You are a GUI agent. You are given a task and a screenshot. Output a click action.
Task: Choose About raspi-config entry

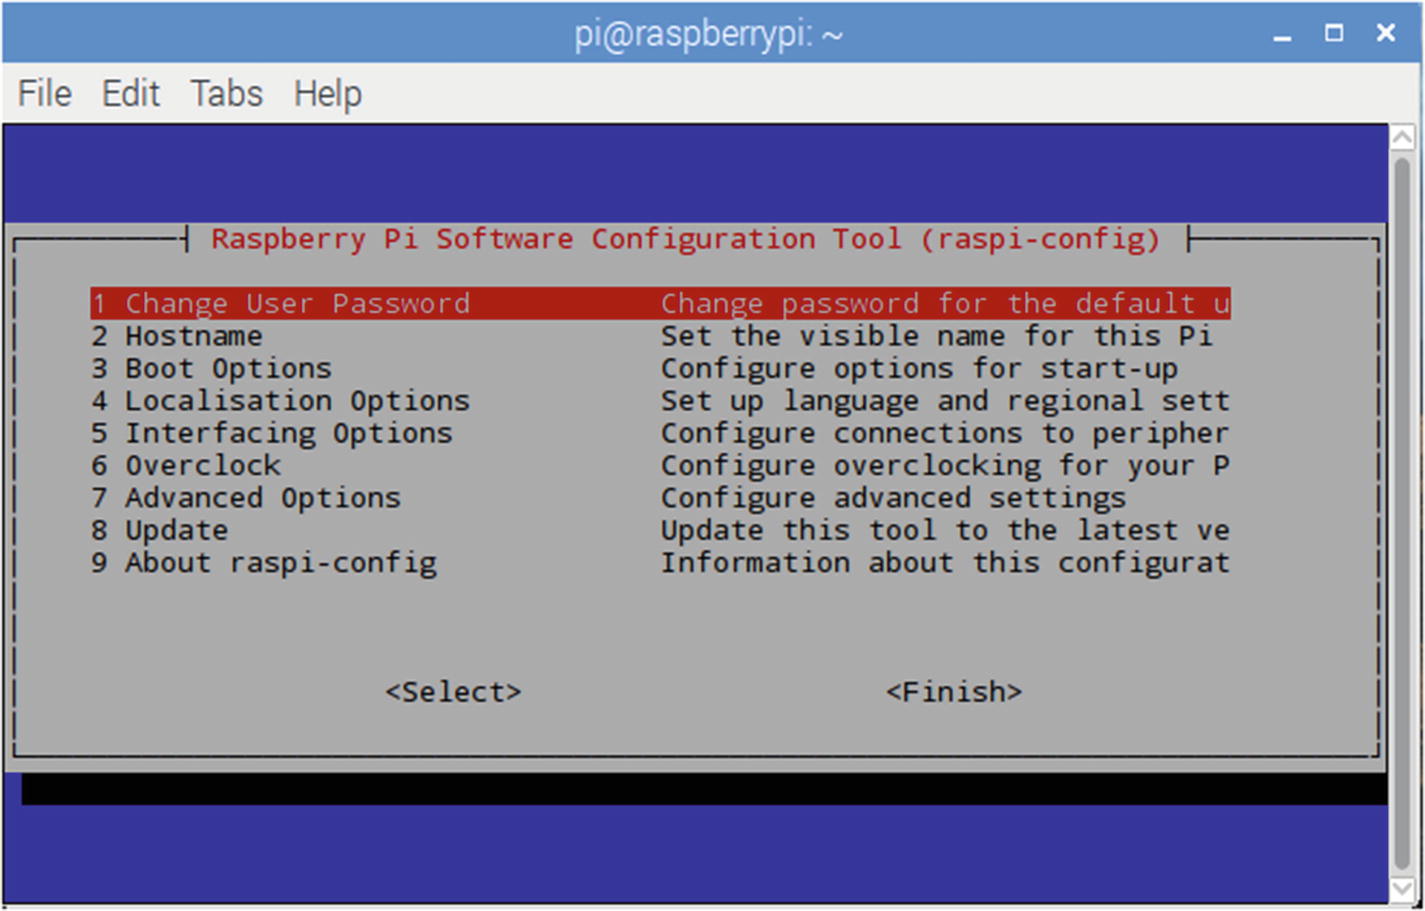264,563
